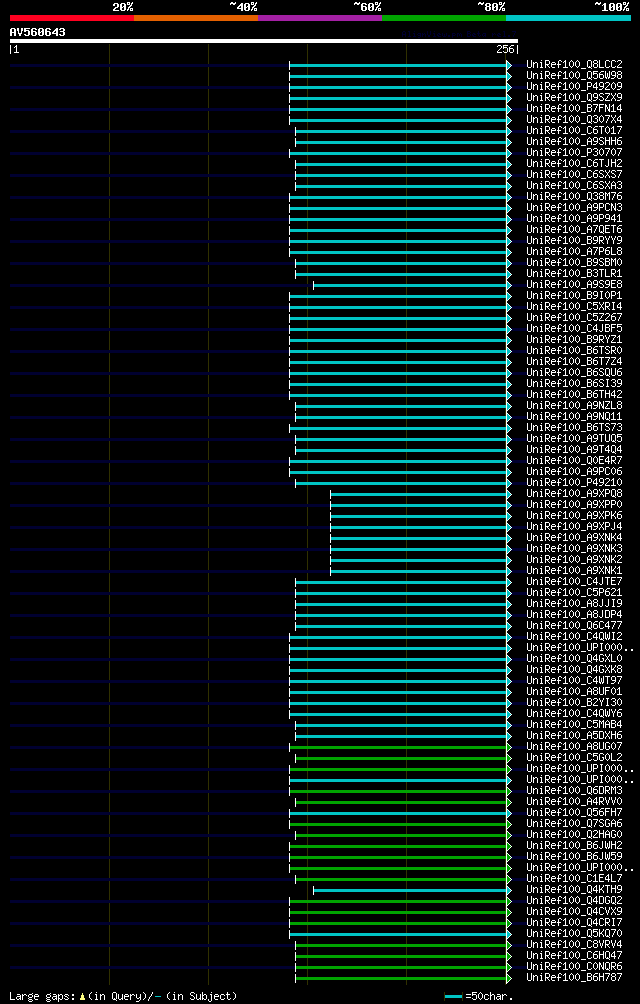Click the UniRef100_A9TUQ5 hit label
Screen dimensions: 640x1004
pyautogui.click(x=574, y=438)
